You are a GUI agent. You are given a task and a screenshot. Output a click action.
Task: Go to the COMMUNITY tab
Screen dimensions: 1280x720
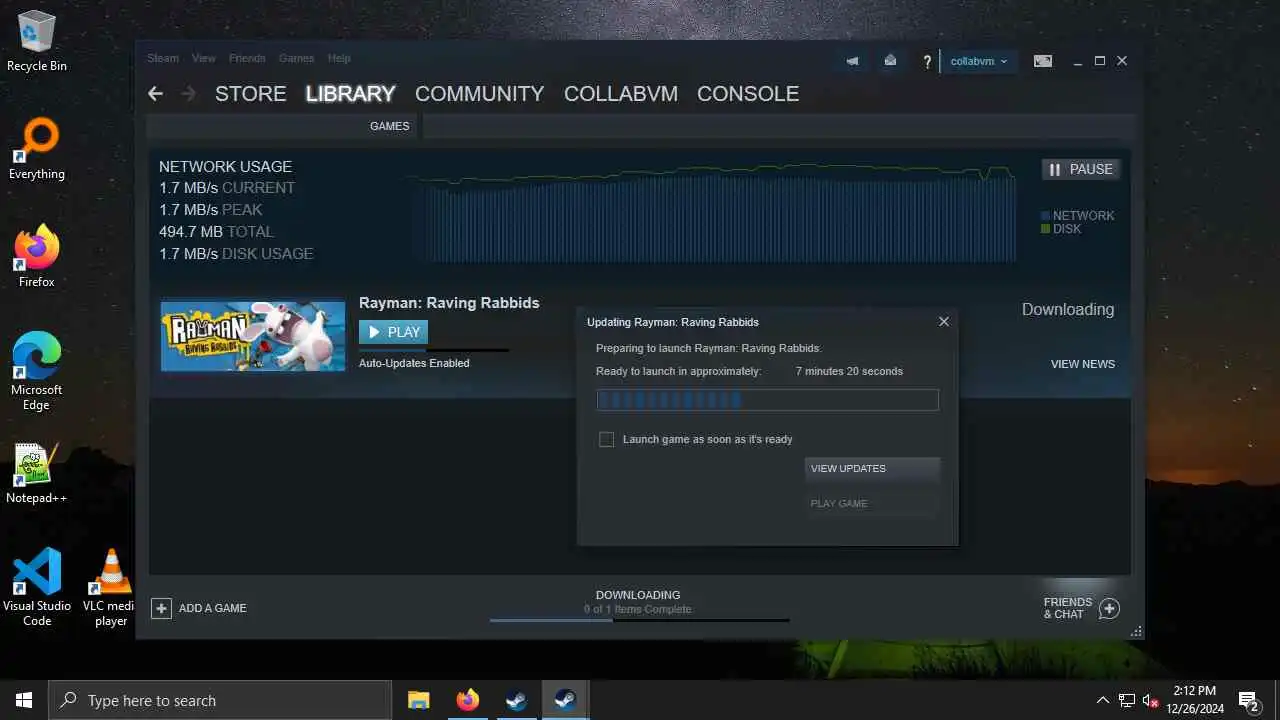tap(479, 93)
